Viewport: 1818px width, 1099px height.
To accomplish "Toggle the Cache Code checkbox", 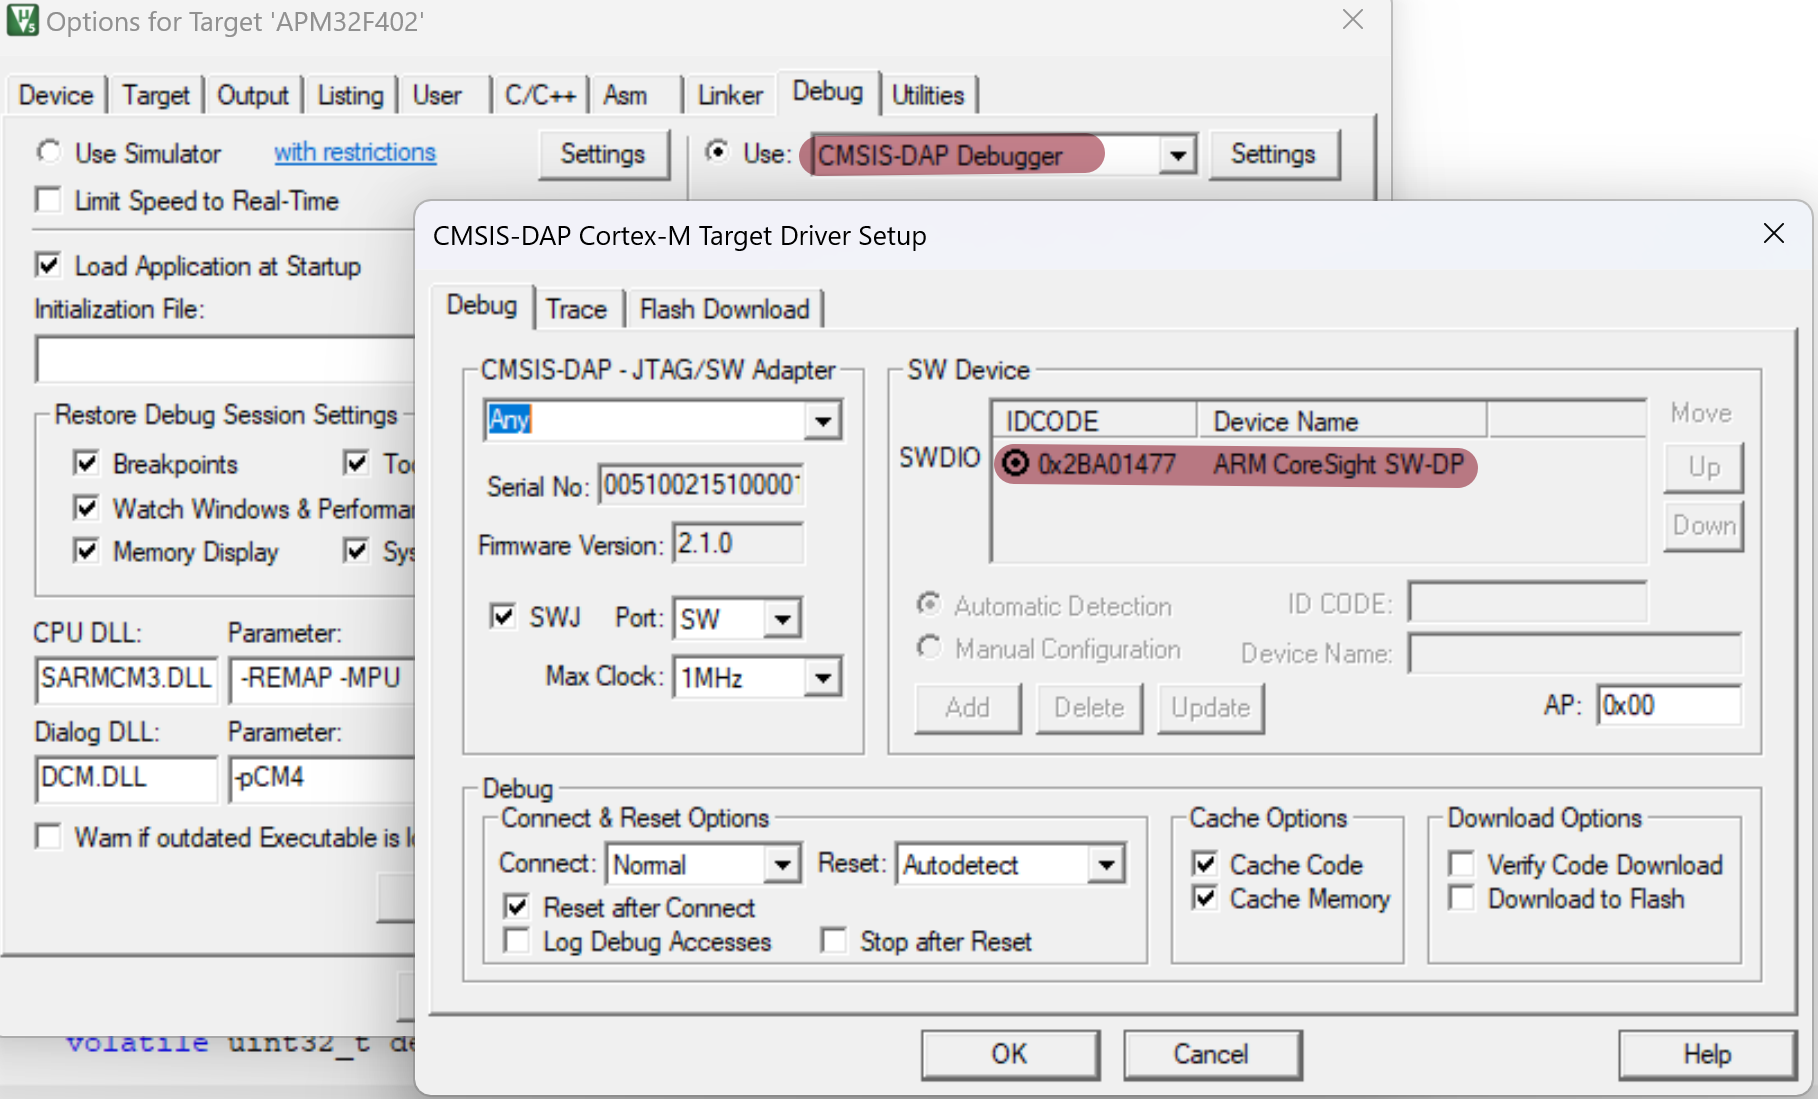I will 1205,864.
